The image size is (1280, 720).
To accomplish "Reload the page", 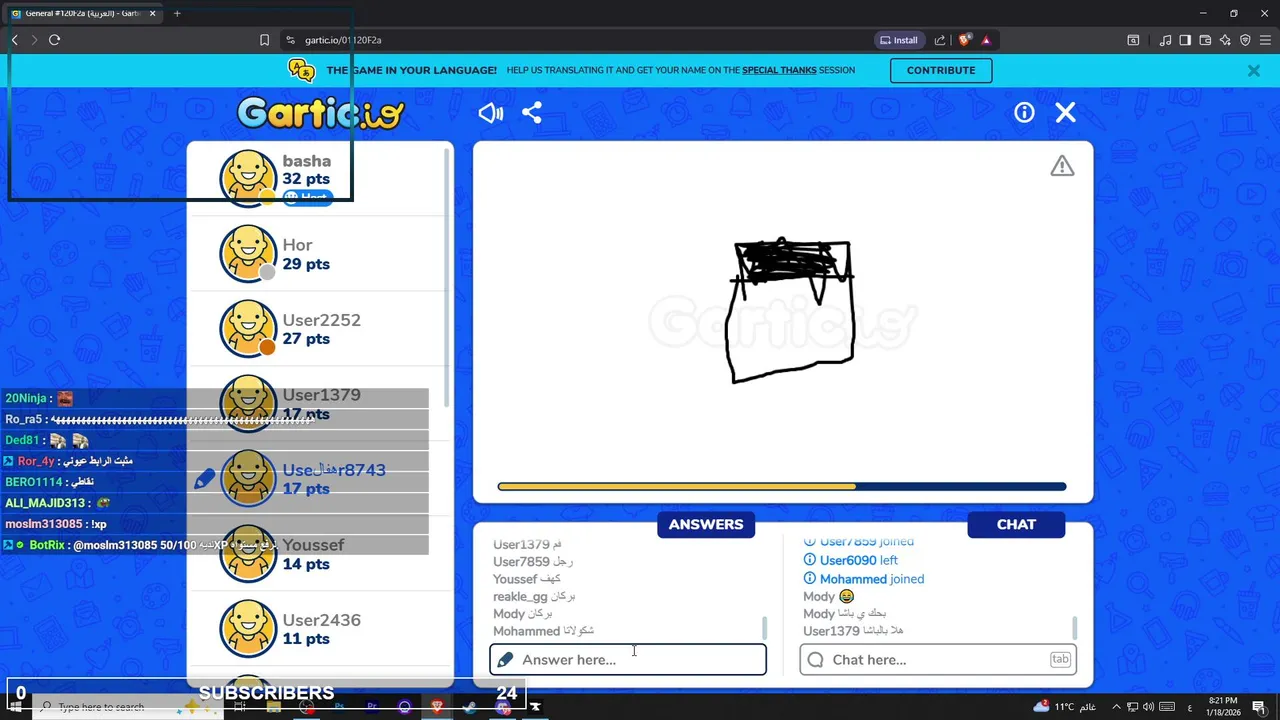I will coord(54,40).
